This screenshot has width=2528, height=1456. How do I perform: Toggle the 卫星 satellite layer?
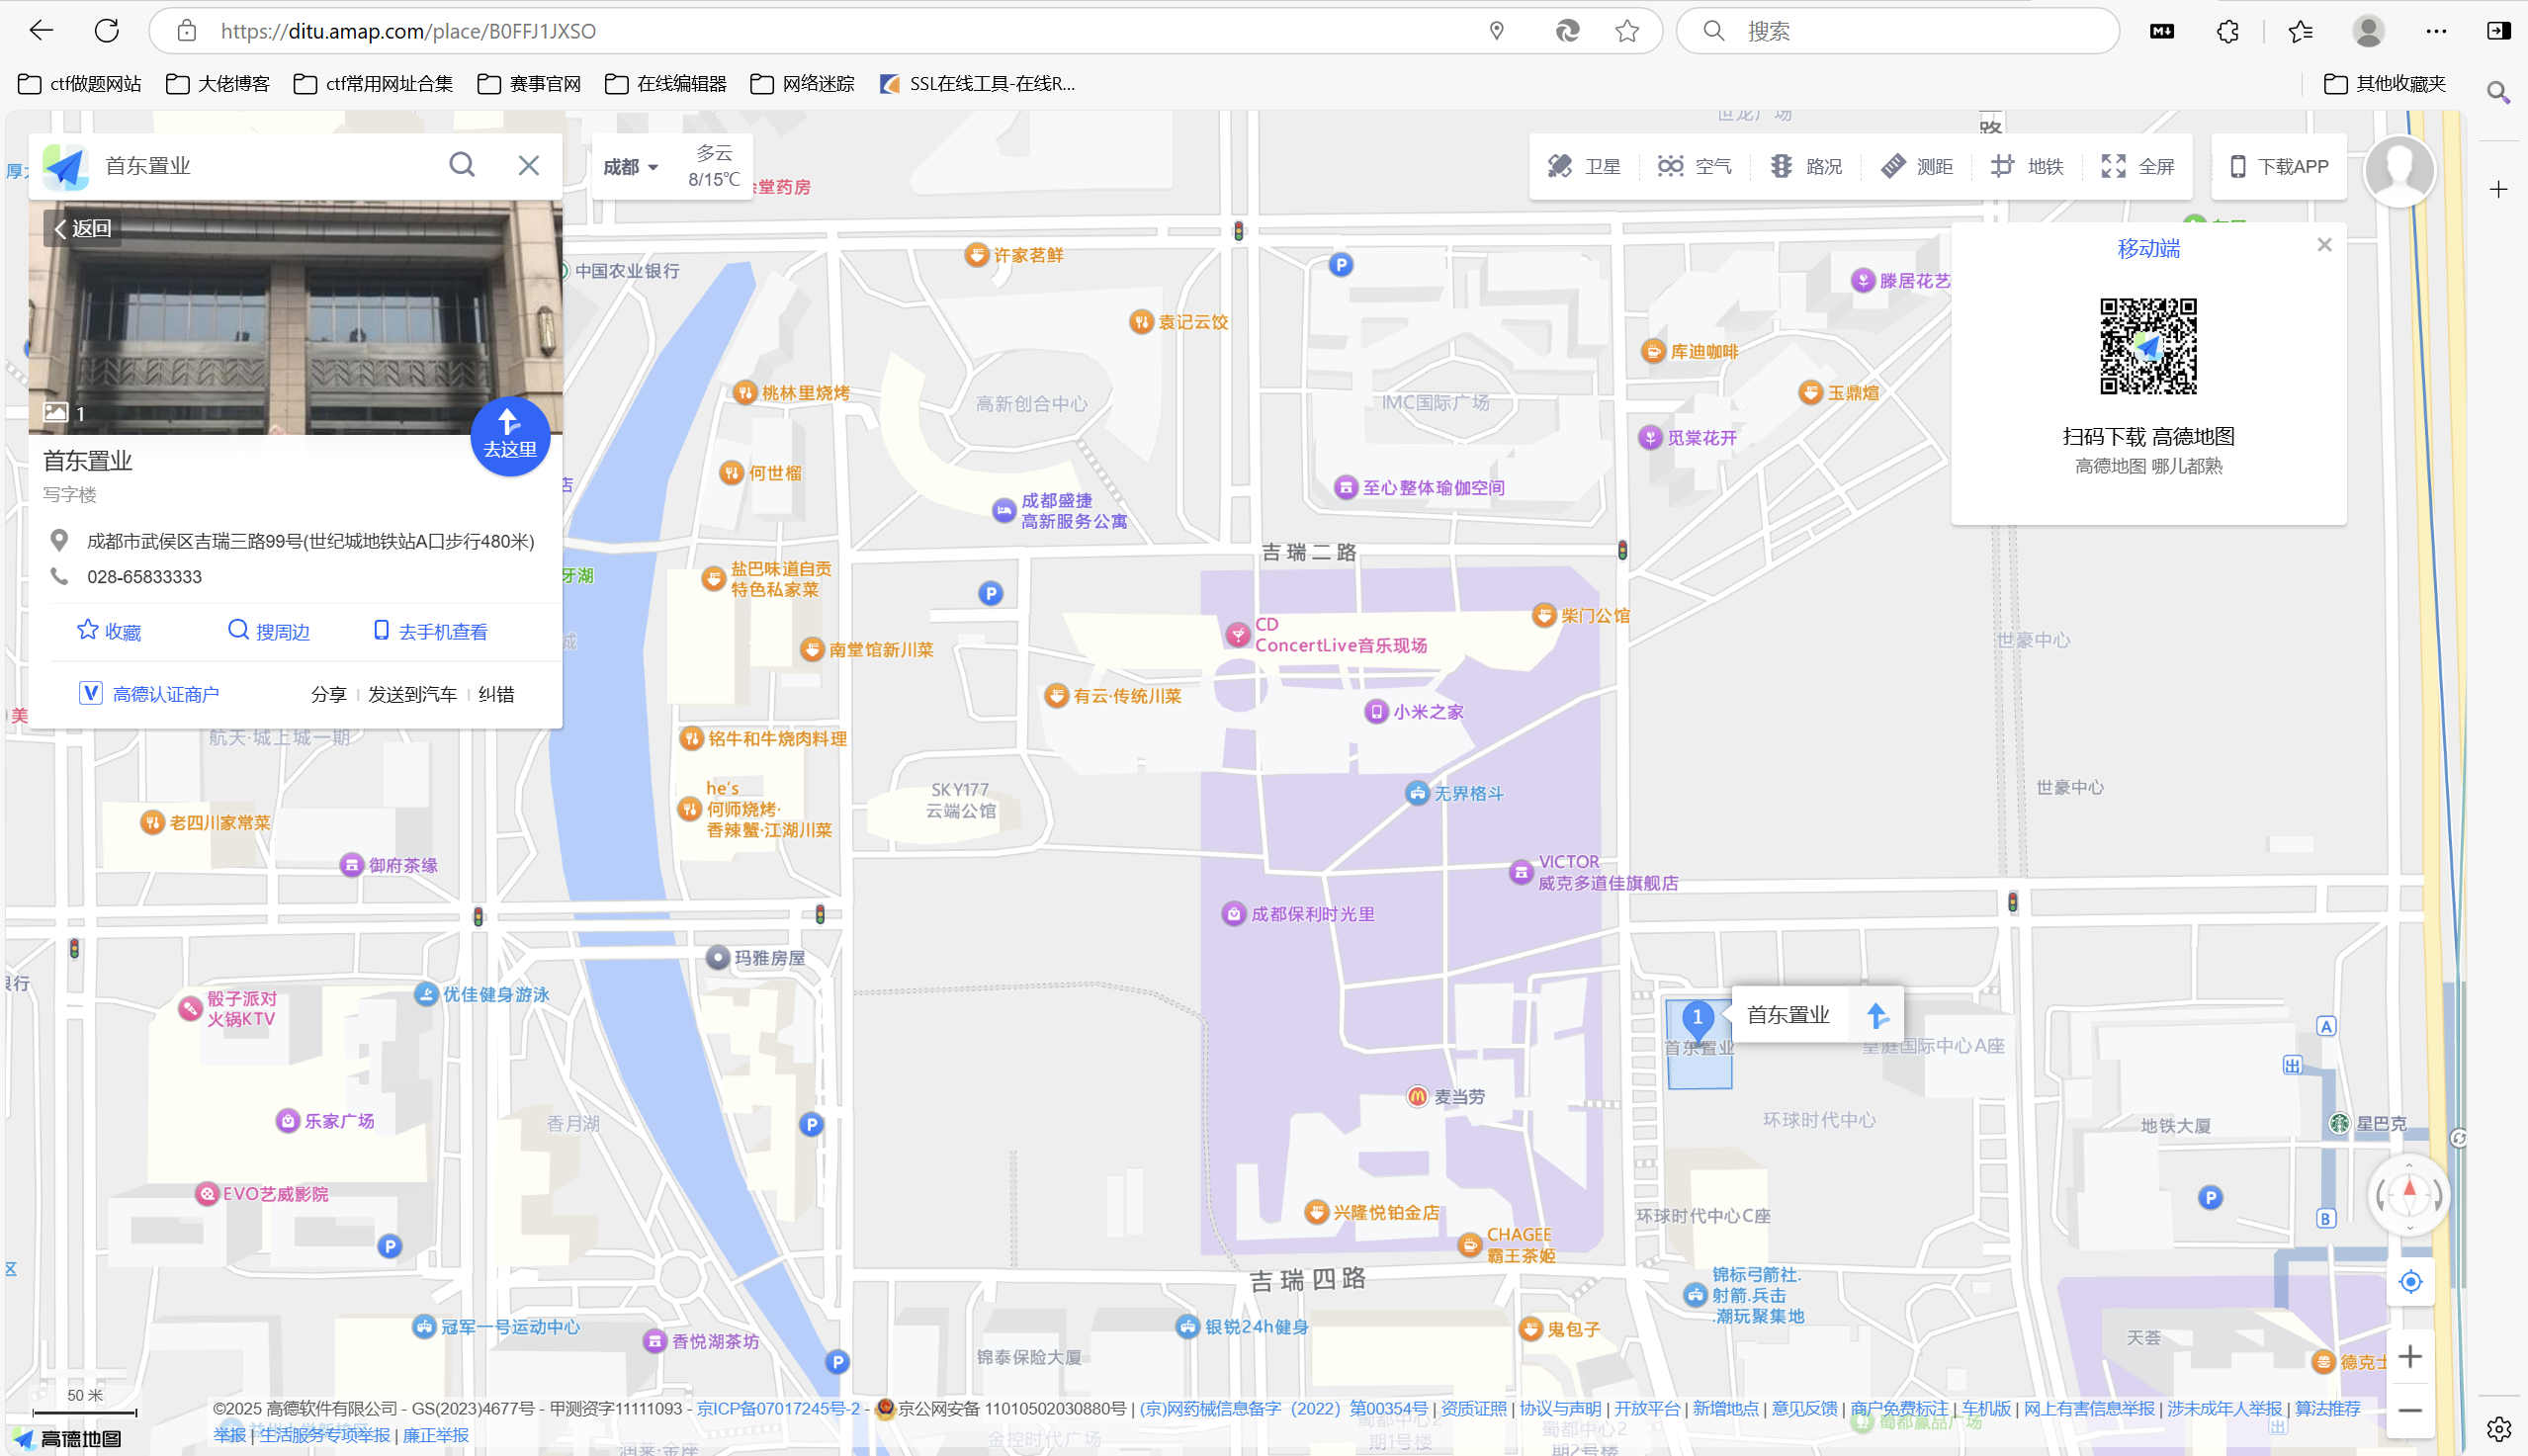1584,166
